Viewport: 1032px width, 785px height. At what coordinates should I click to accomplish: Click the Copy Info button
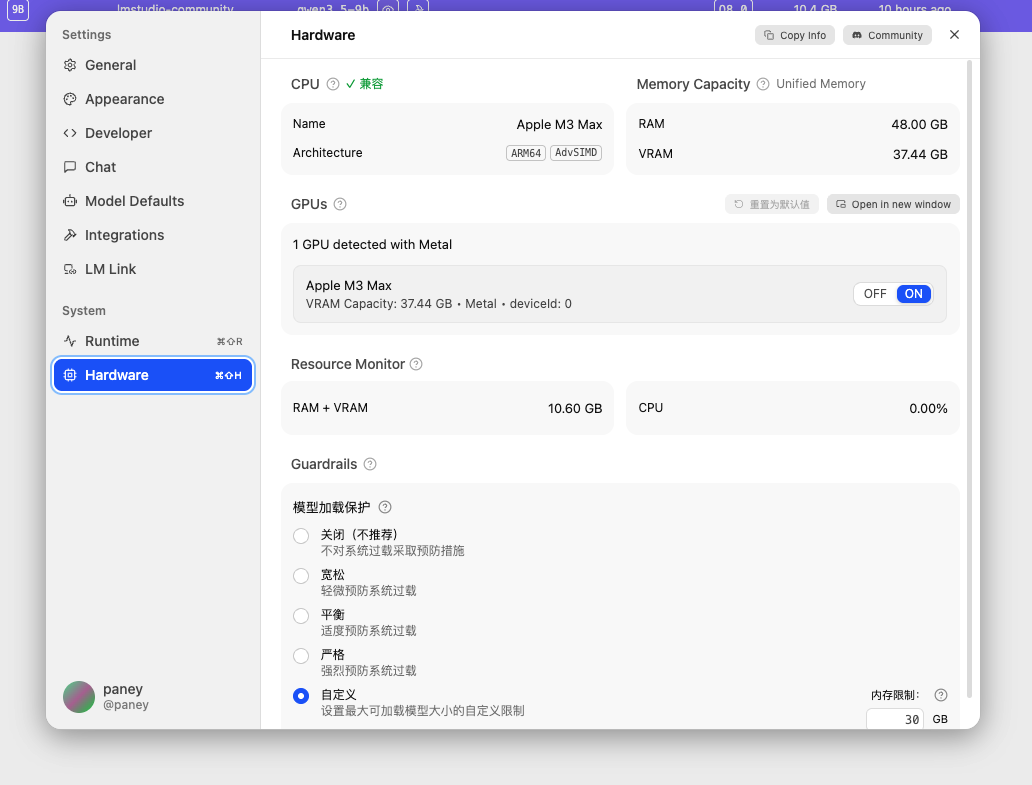(794, 36)
